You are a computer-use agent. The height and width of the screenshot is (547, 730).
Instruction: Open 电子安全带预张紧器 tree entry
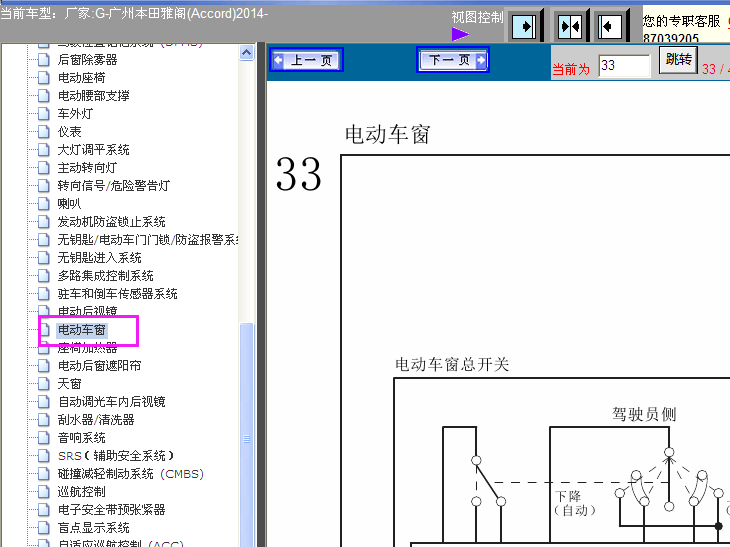coord(111,510)
